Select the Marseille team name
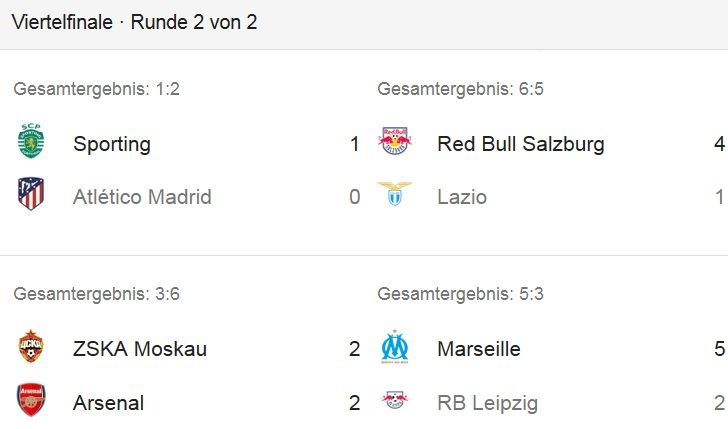The height and width of the screenshot is (429, 728). 479,349
